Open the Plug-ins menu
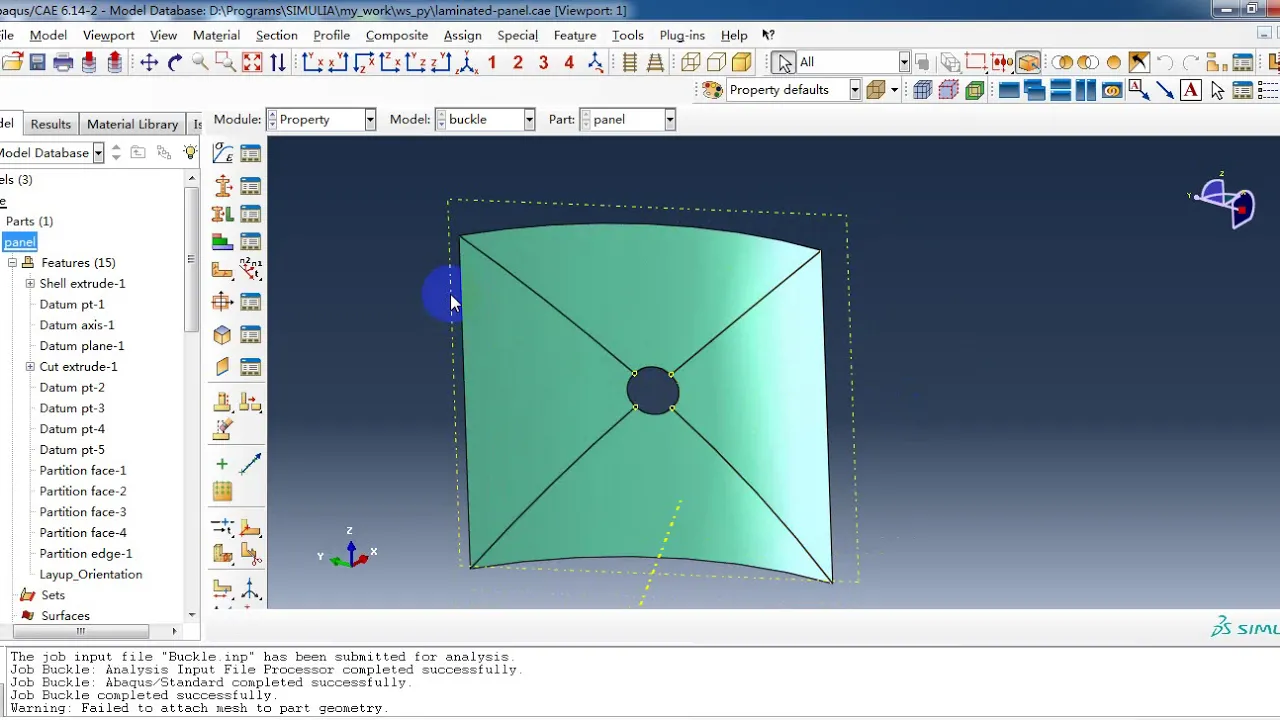This screenshot has height=720, width=1280. 682,35
